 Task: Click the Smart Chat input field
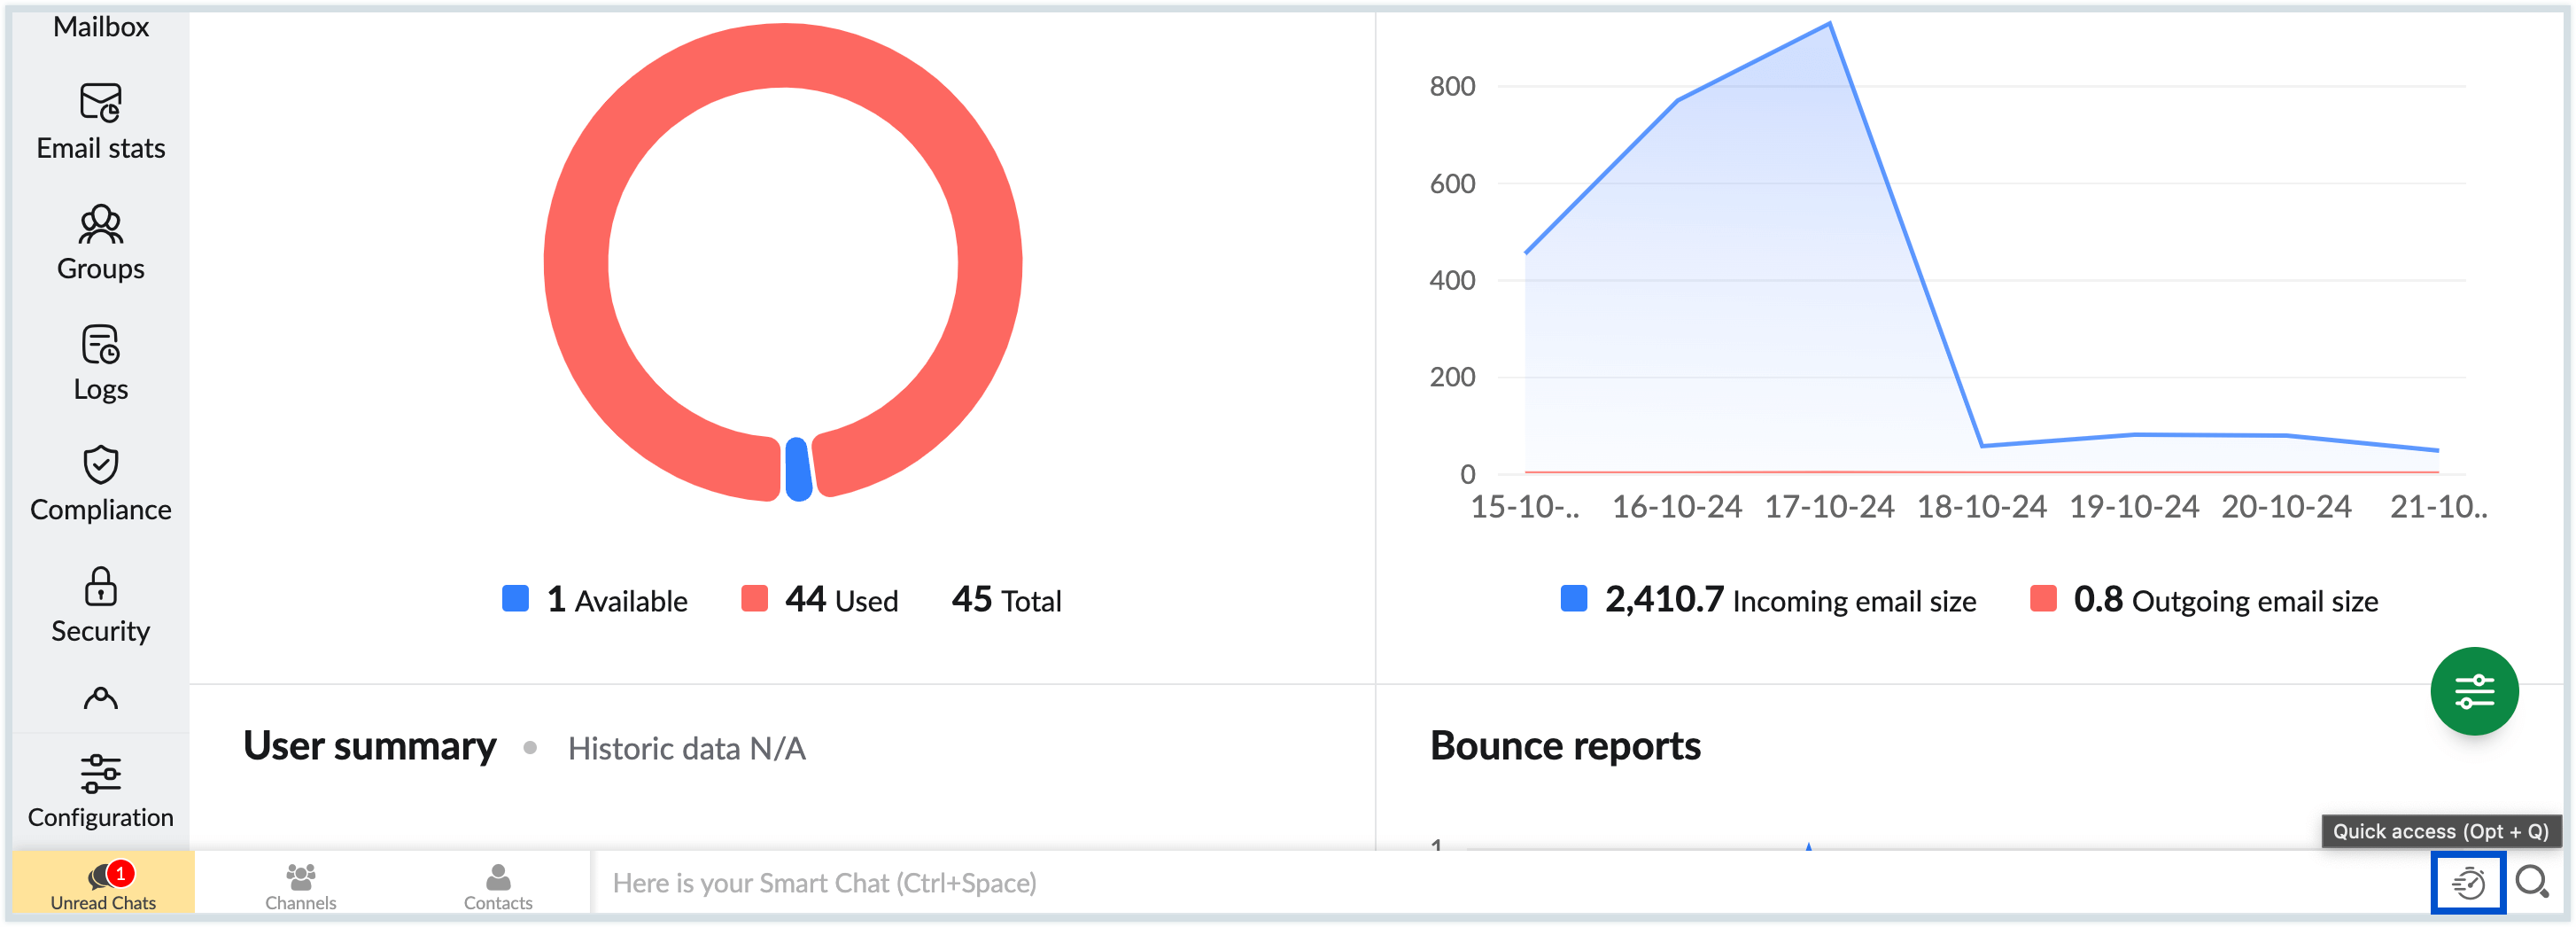pyautogui.click(x=1400, y=883)
